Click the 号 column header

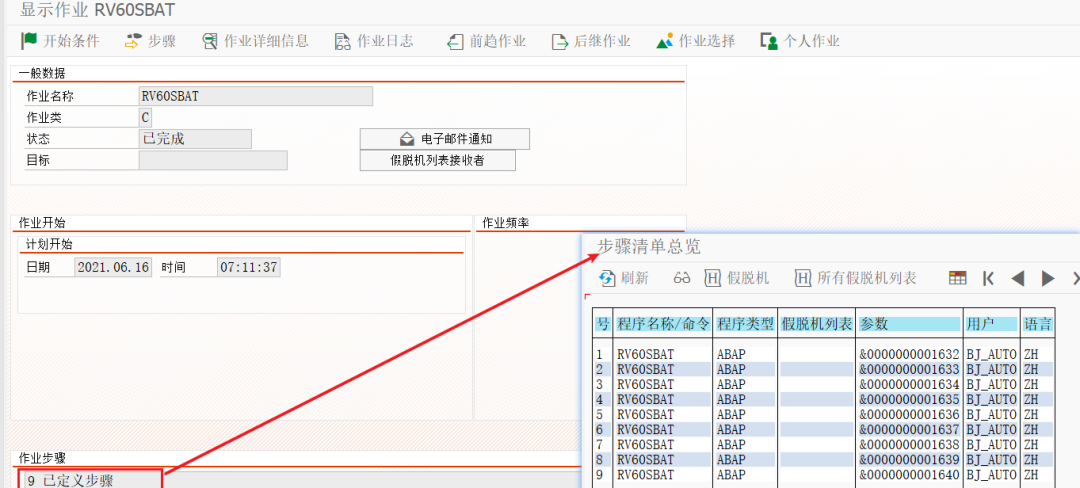click(x=603, y=323)
